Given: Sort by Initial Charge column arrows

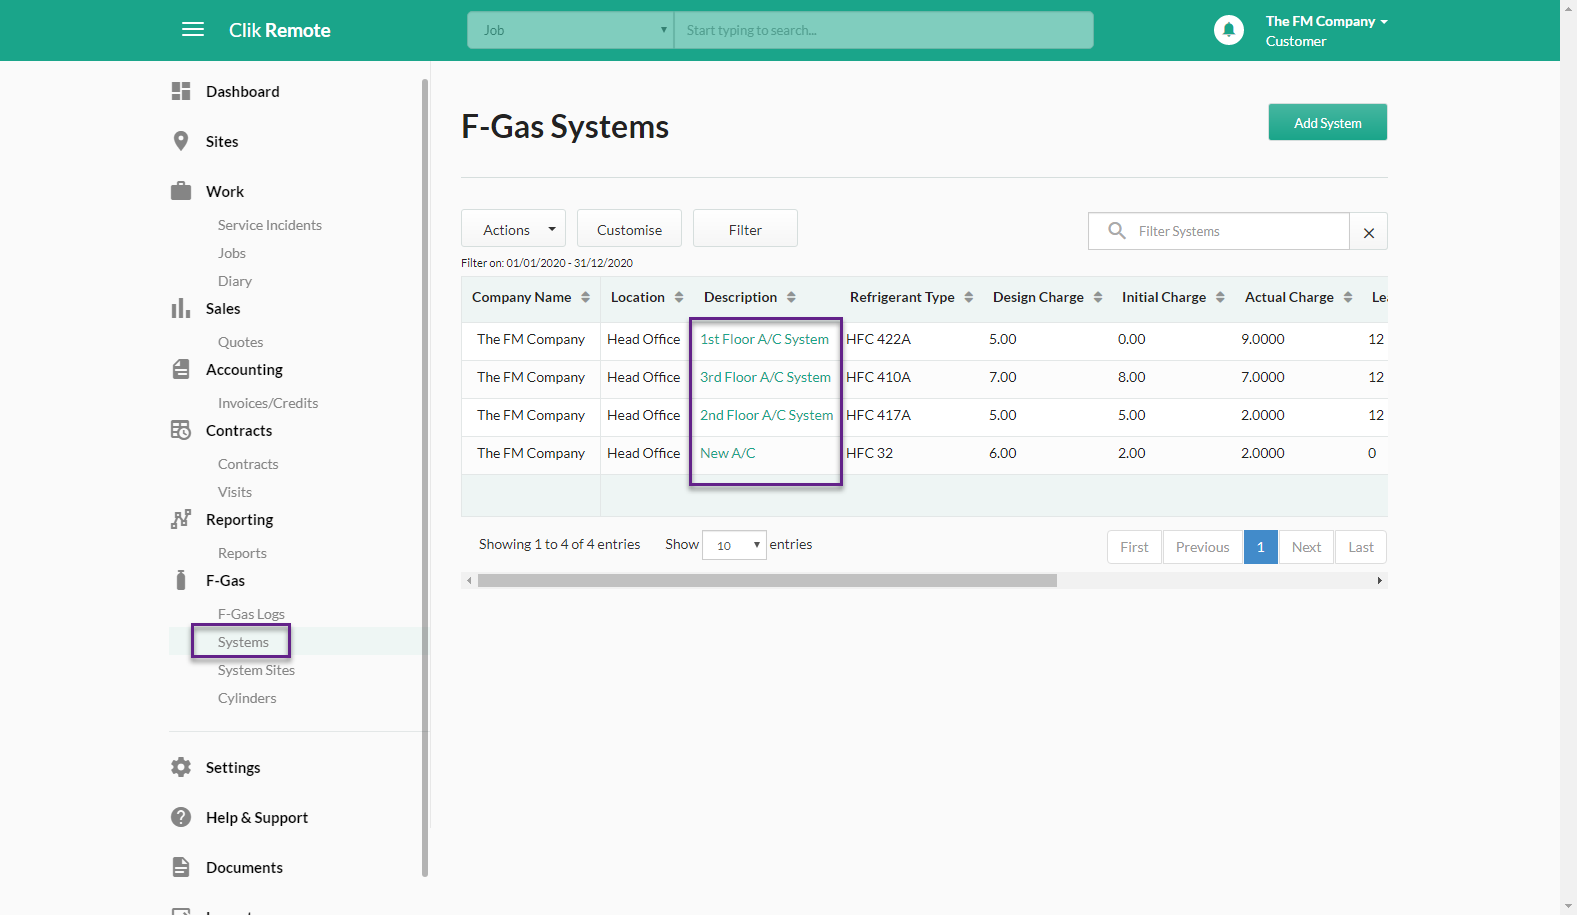Looking at the screenshot, I should tap(1220, 297).
